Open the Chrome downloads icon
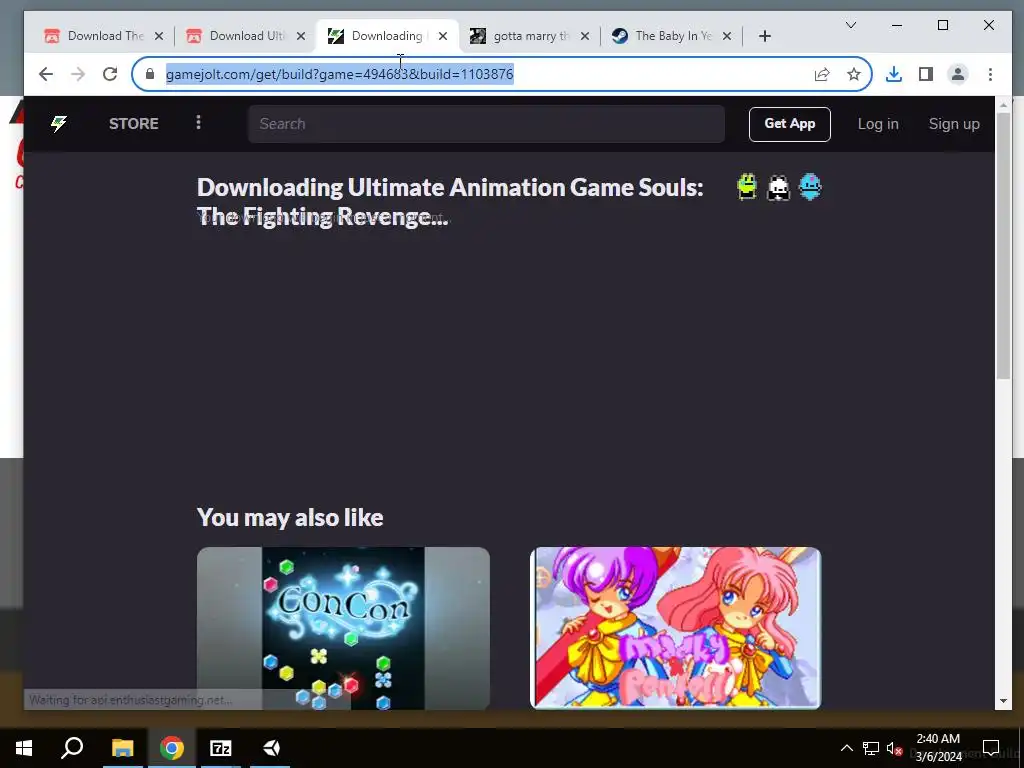1024x768 pixels. pyautogui.click(x=893, y=74)
